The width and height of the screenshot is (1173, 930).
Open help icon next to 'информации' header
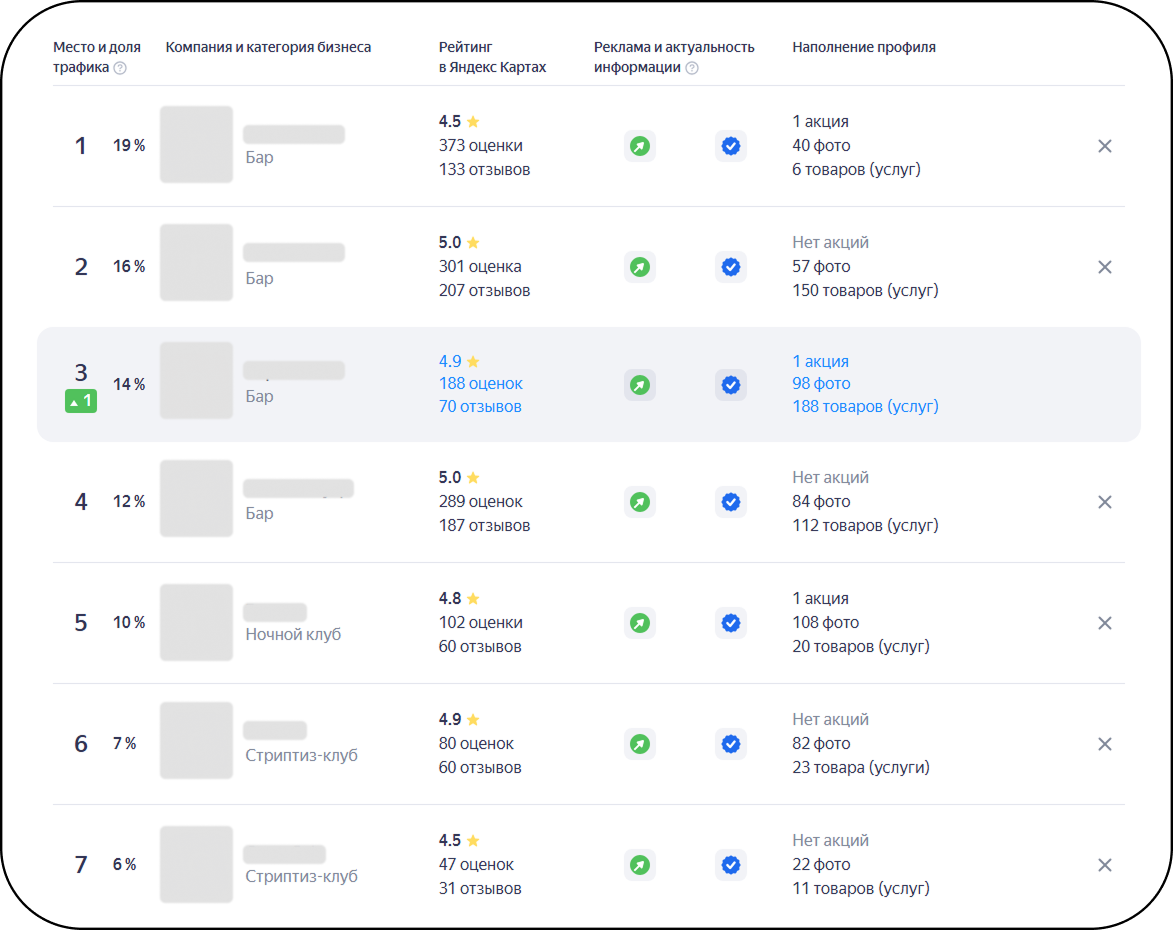[x=692, y=68]
